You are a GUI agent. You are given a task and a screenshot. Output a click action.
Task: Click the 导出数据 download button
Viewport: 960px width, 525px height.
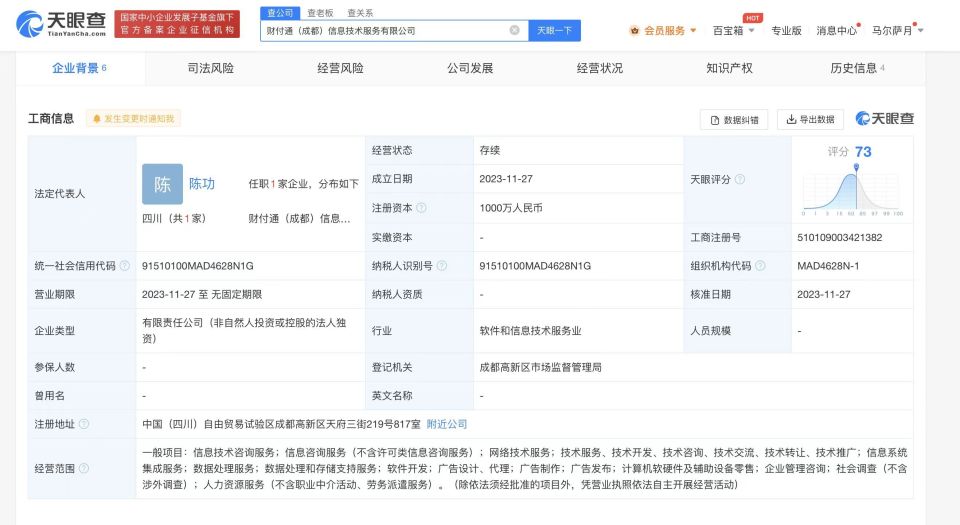pyautogui.click(x=810, y=119)
